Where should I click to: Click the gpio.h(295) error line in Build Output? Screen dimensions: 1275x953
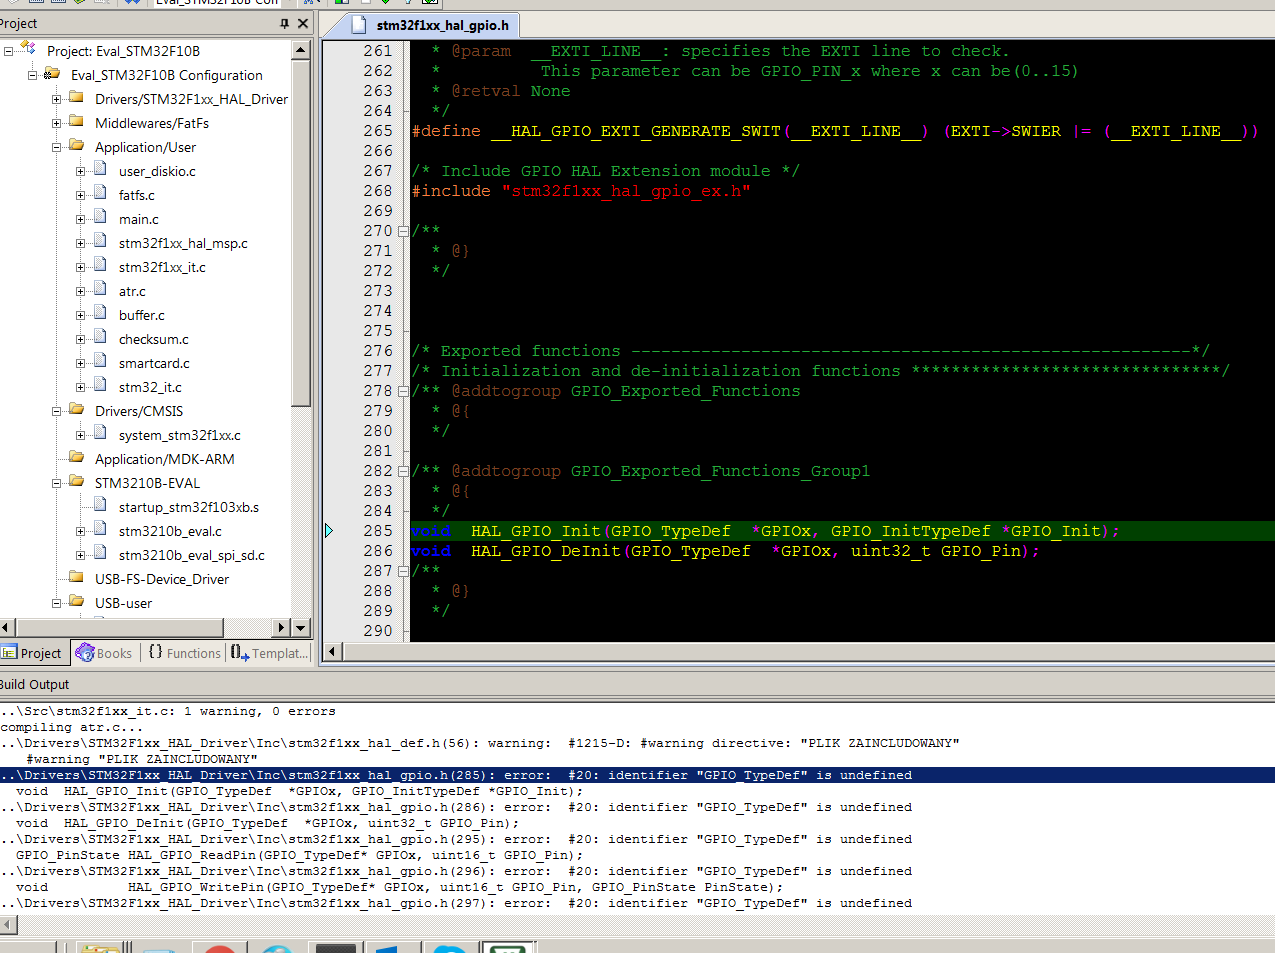[456, 839]
